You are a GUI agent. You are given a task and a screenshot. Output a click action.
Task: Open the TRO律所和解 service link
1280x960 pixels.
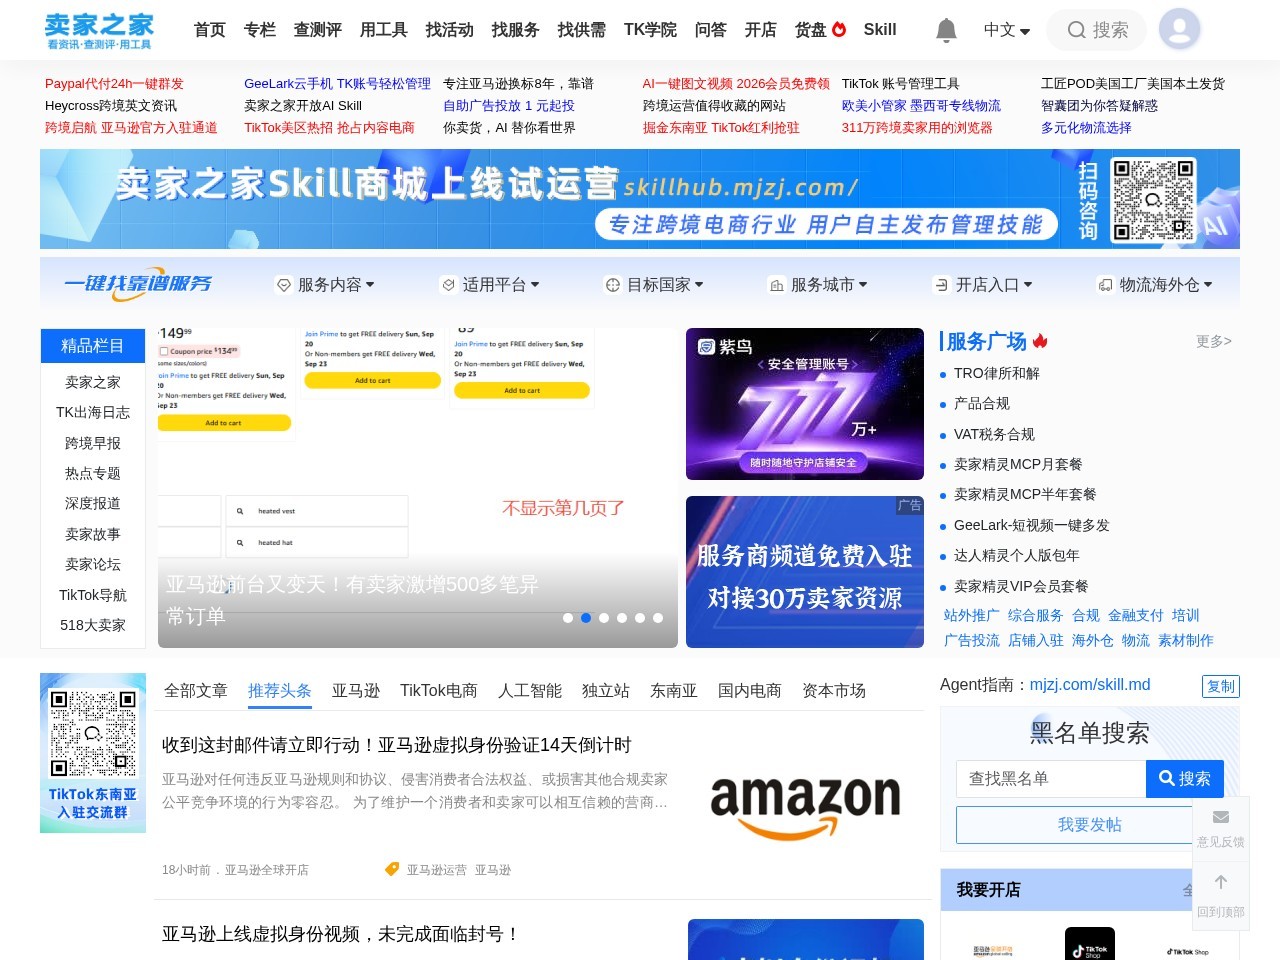997,373
